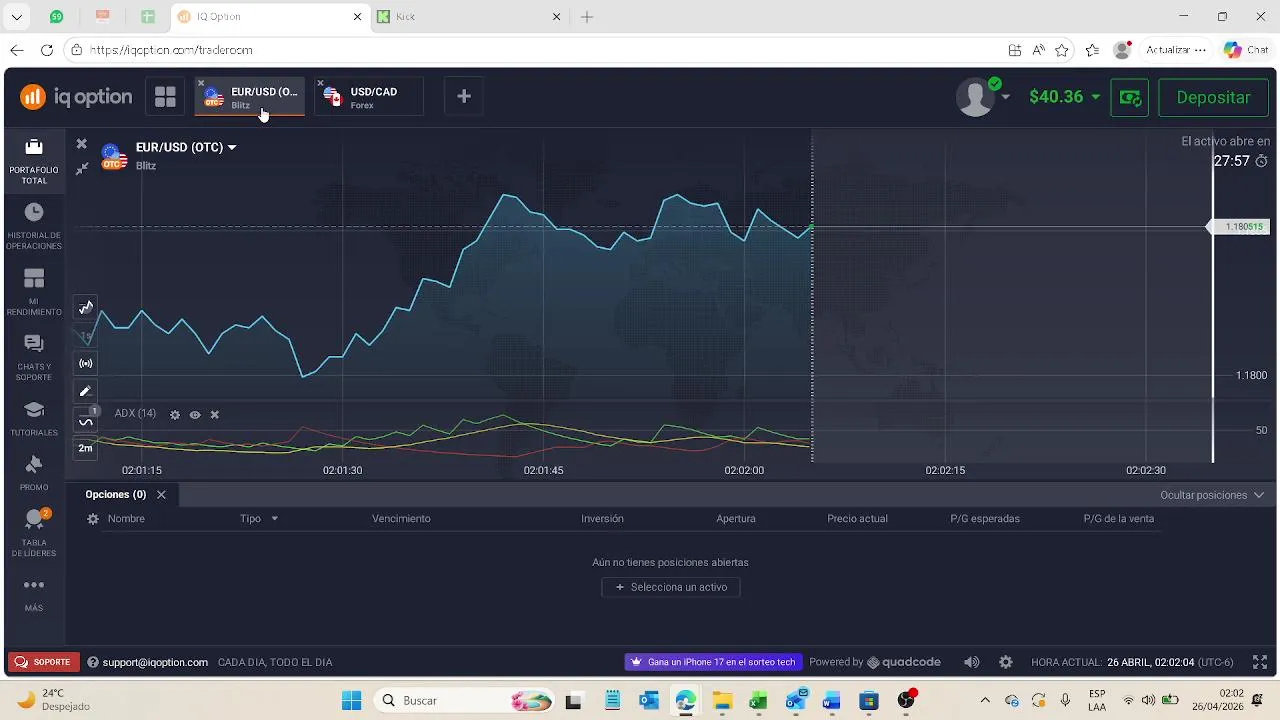
Task: Open ADX (14) indicator settings gear
Action: point(175,415)
